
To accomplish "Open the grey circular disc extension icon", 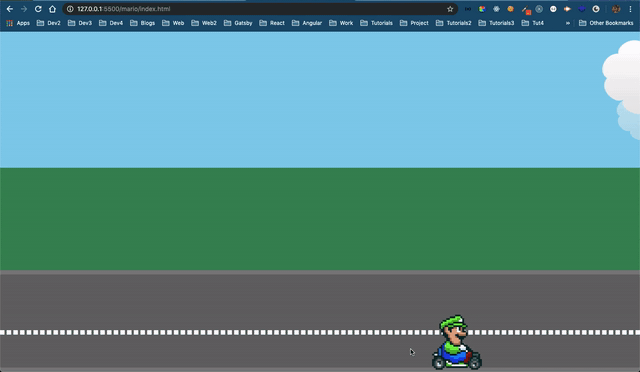I will coord(539,9).
